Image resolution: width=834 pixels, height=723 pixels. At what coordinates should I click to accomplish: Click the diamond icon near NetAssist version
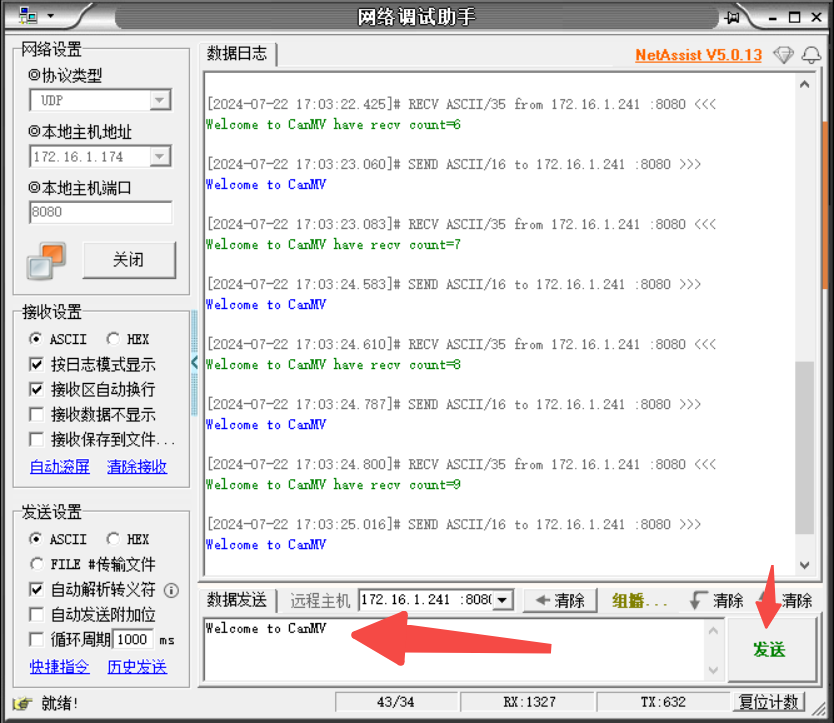(x=783, y=56)
